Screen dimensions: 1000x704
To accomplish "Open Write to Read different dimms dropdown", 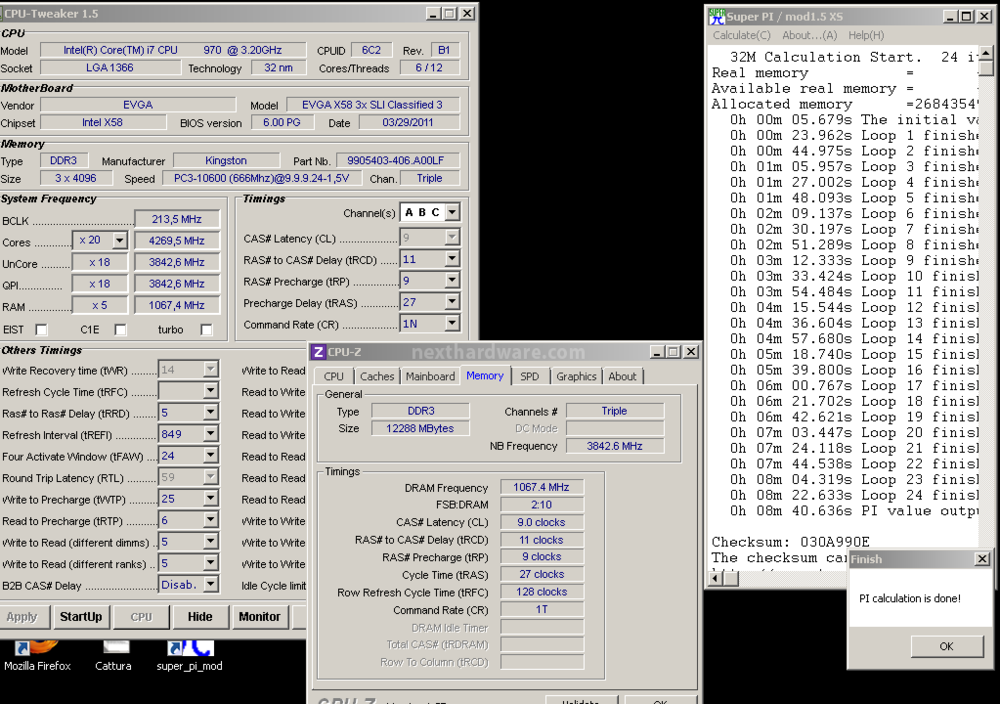I will (210, 542).
